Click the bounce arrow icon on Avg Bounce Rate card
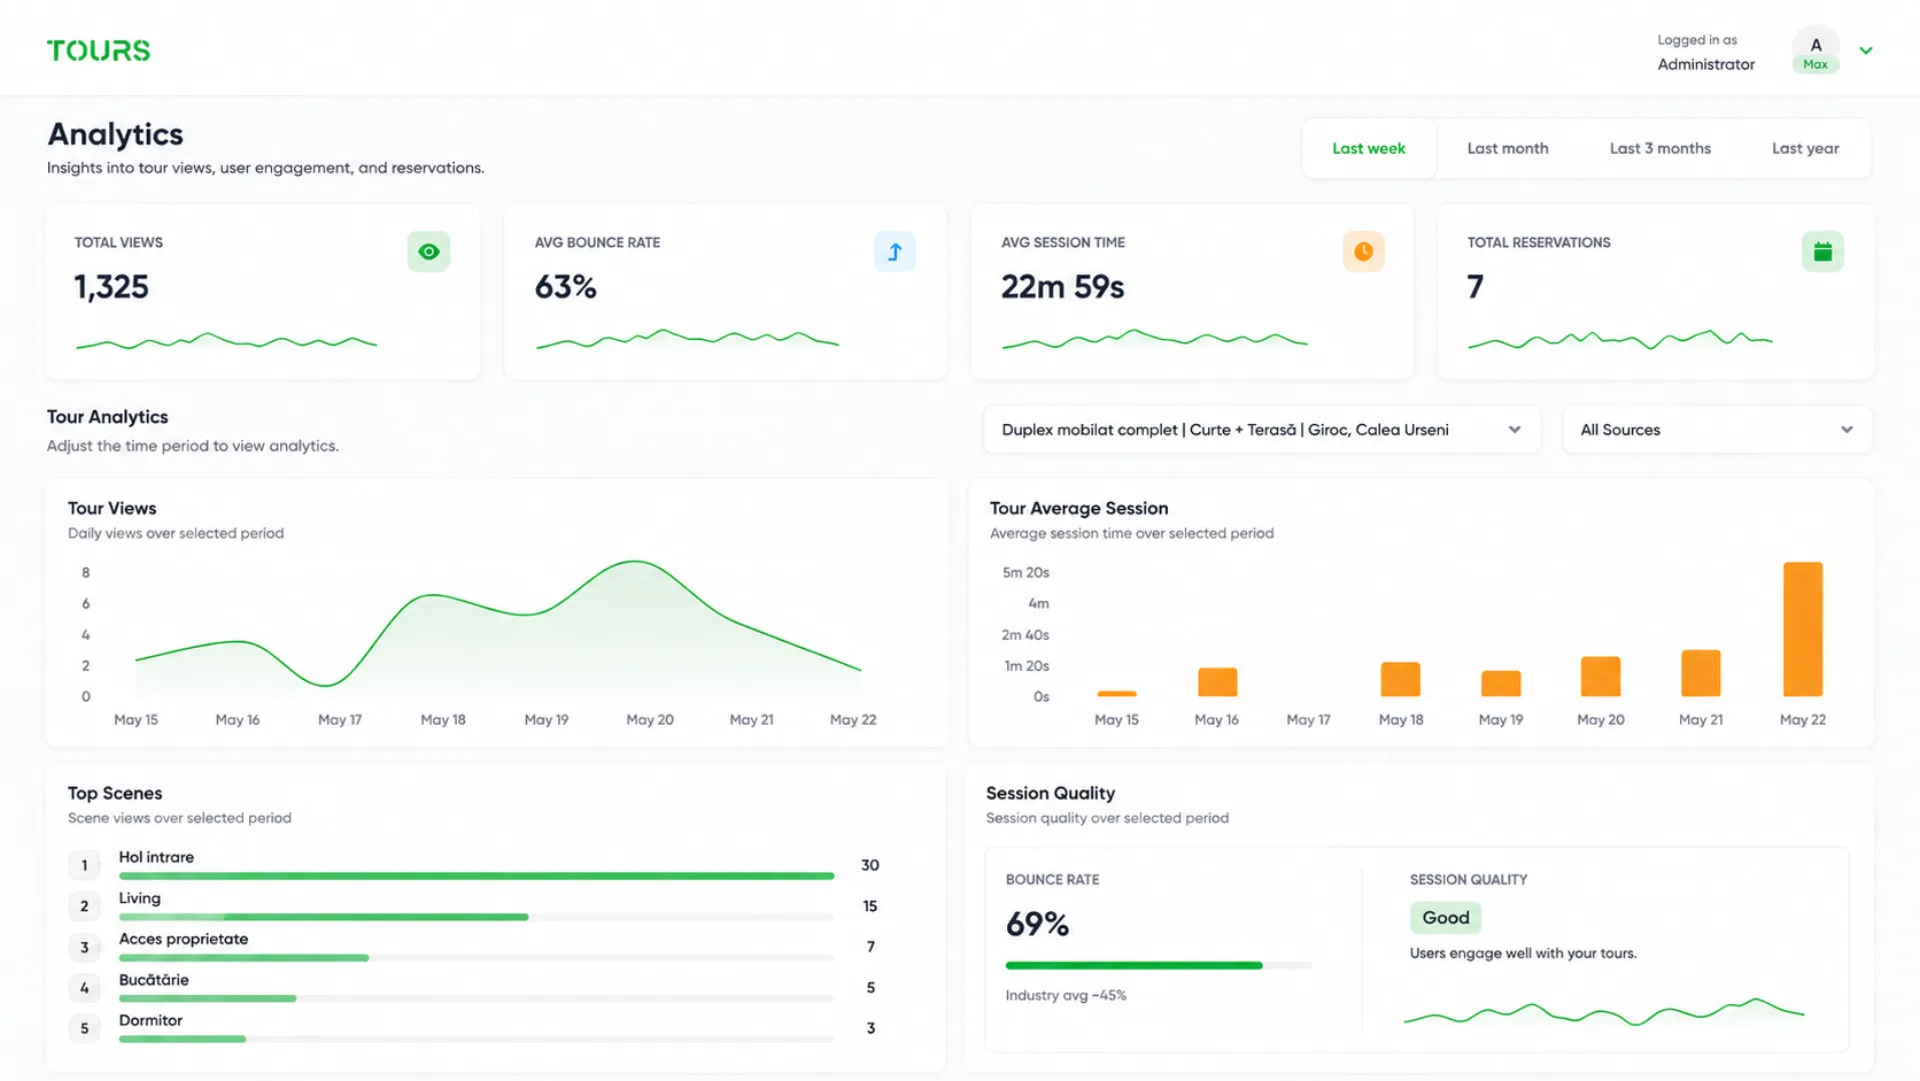This screenshot has width=1920, height=1081. [894, 252]
